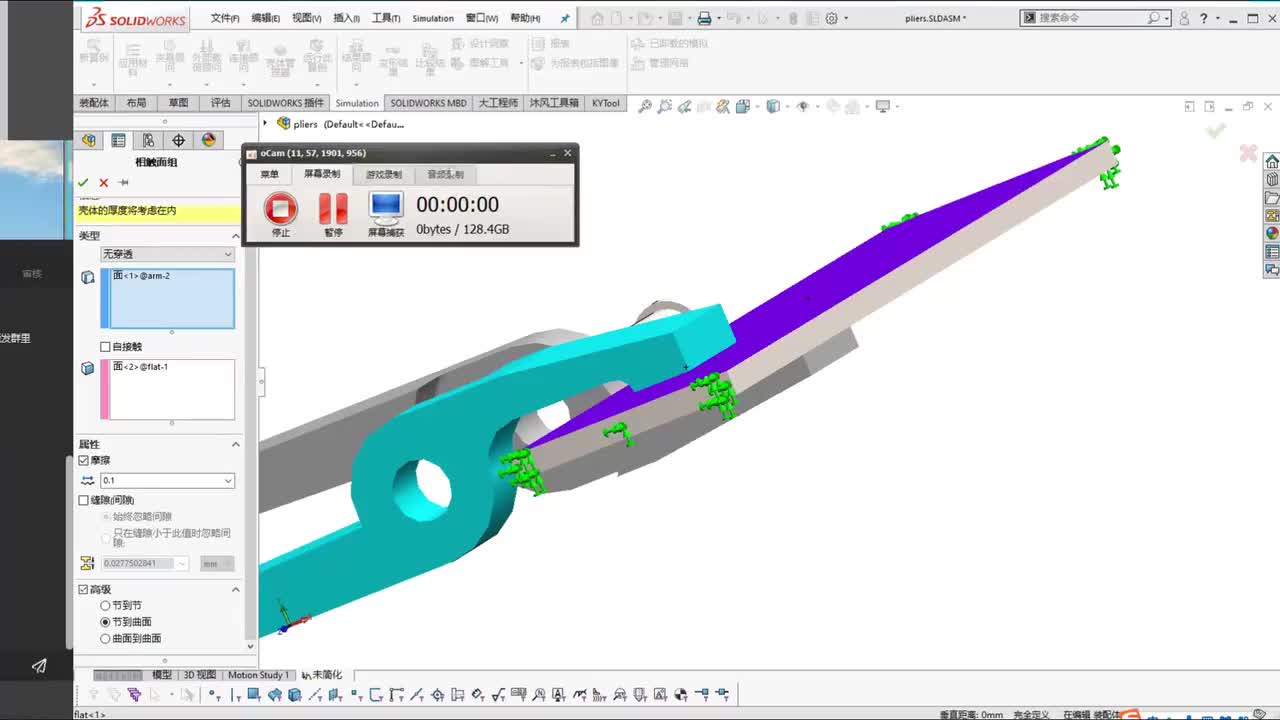Select the 曲面到曲面 radio option

tap(105, 638)
